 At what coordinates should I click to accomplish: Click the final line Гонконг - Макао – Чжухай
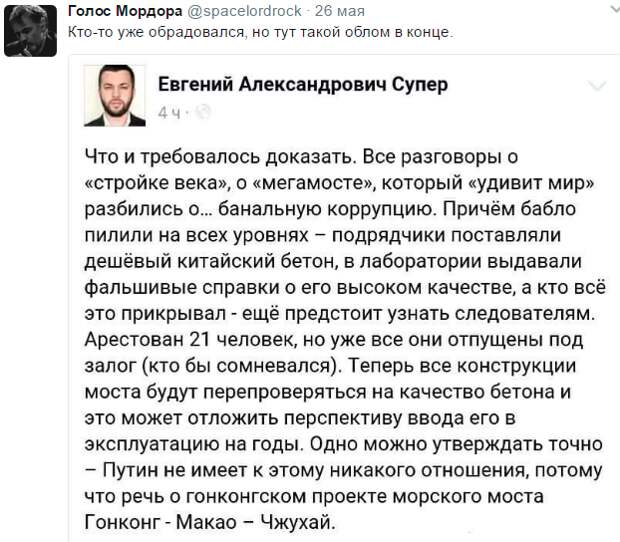click(x=210, y=522)
